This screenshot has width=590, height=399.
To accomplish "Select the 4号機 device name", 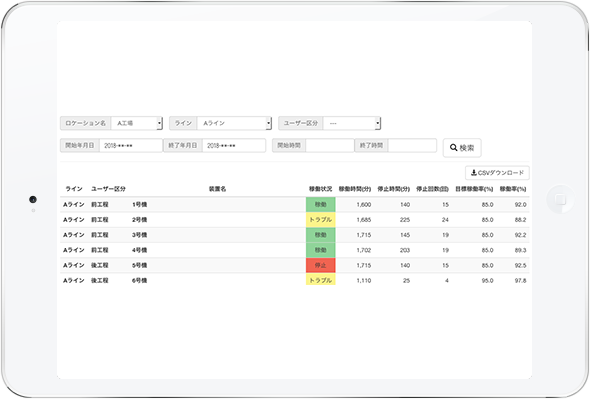I will tap(140, 250).
